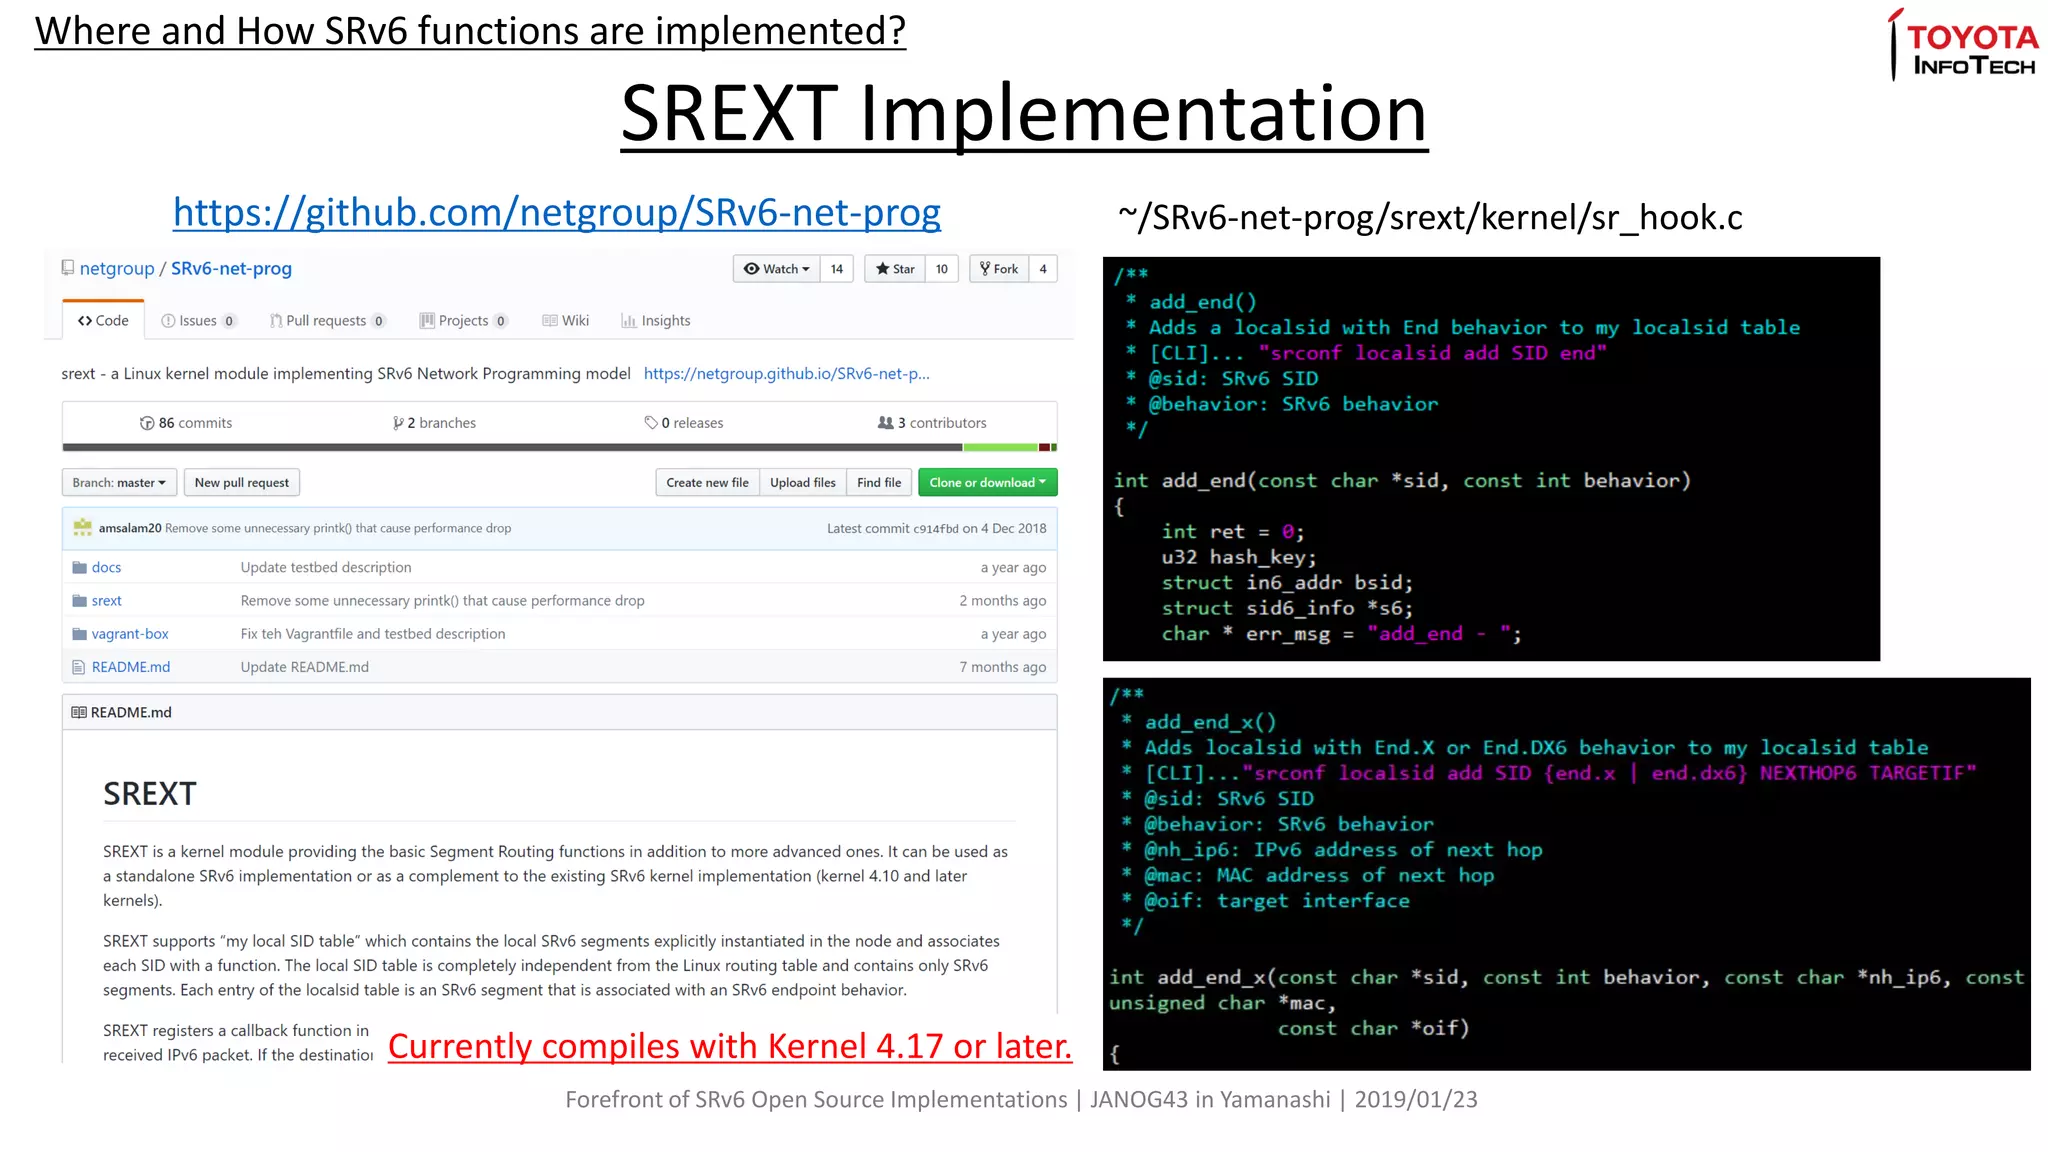
Task: Open the srext folder
Action: 106,601
